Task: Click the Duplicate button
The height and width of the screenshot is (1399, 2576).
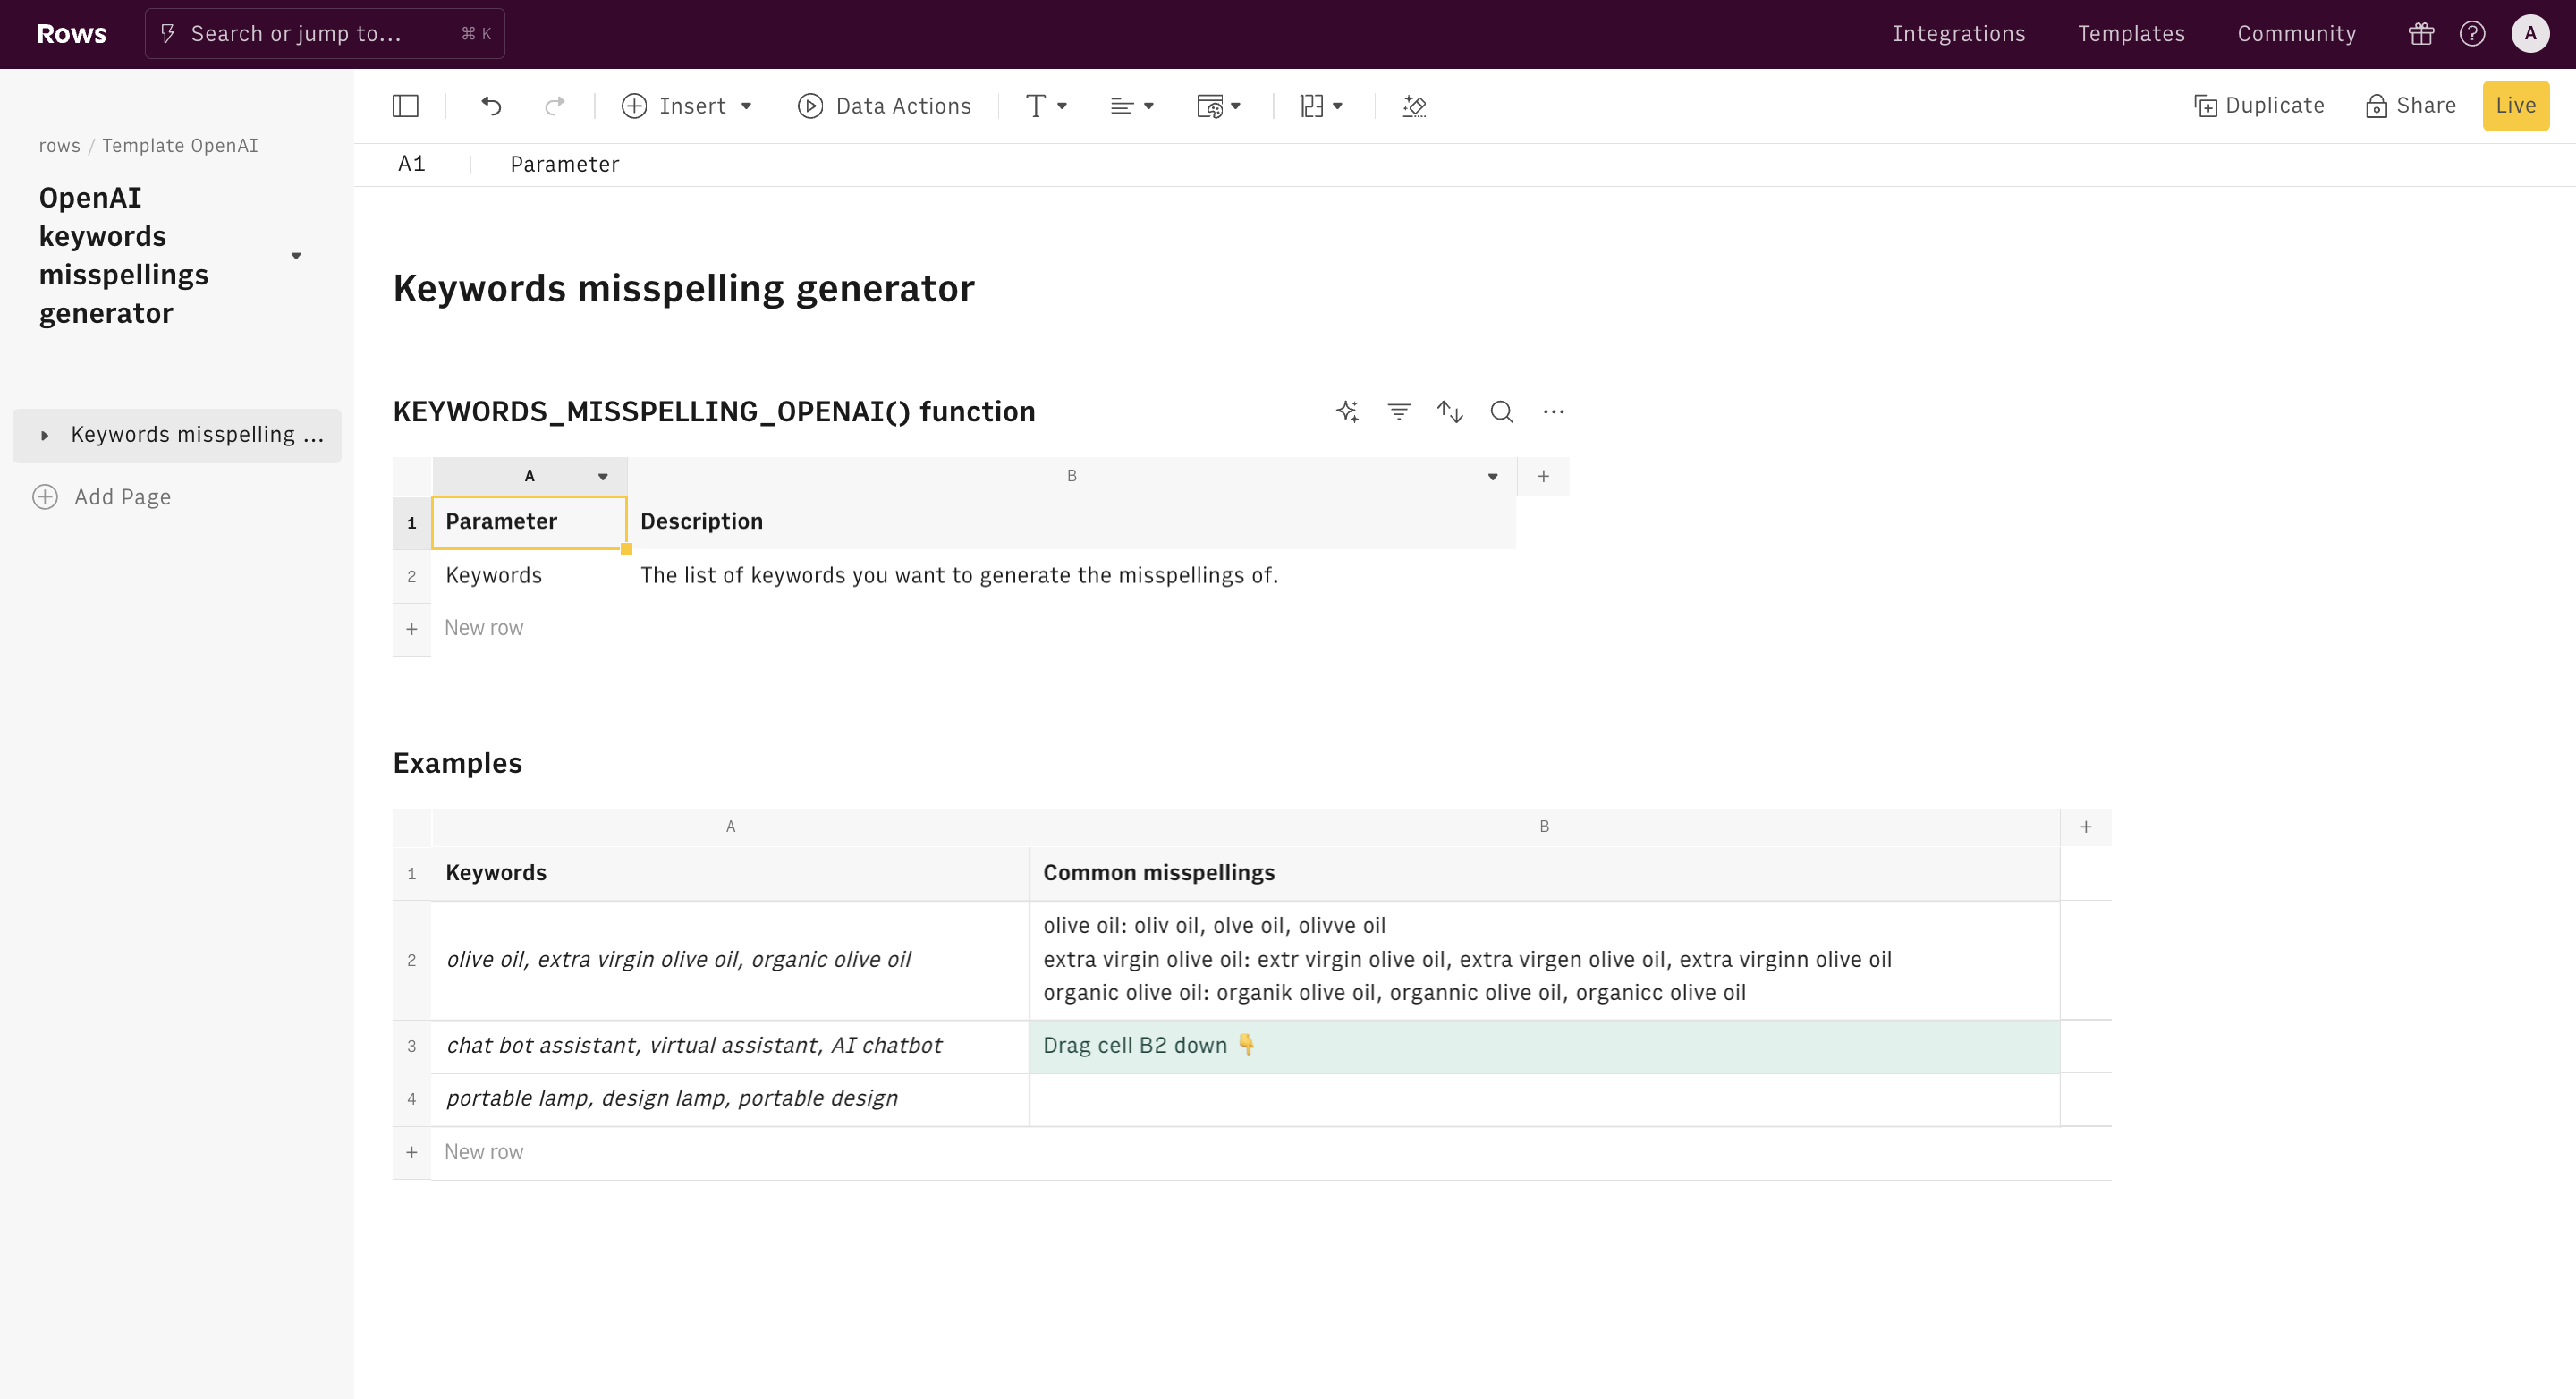Action: 2259,106
